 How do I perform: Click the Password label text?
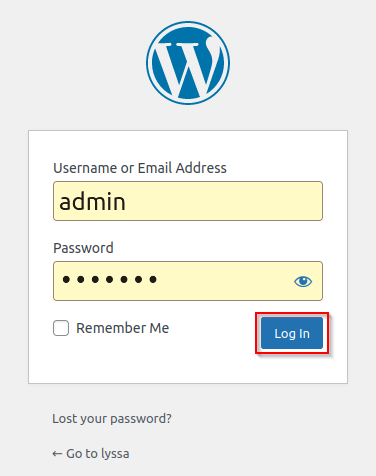point(83,248)
